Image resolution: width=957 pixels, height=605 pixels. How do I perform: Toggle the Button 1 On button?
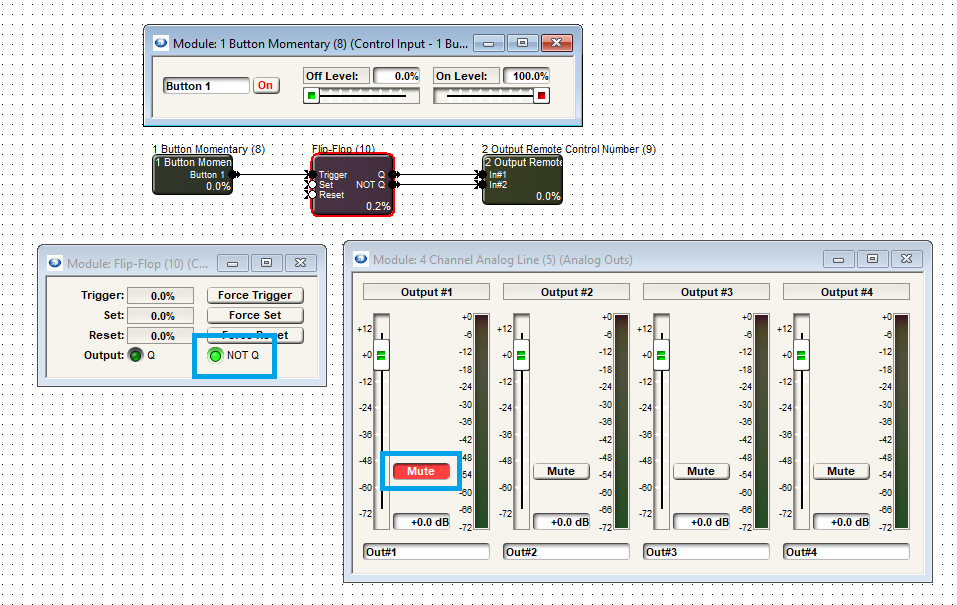pyautogui.click(x=265, y=86)
